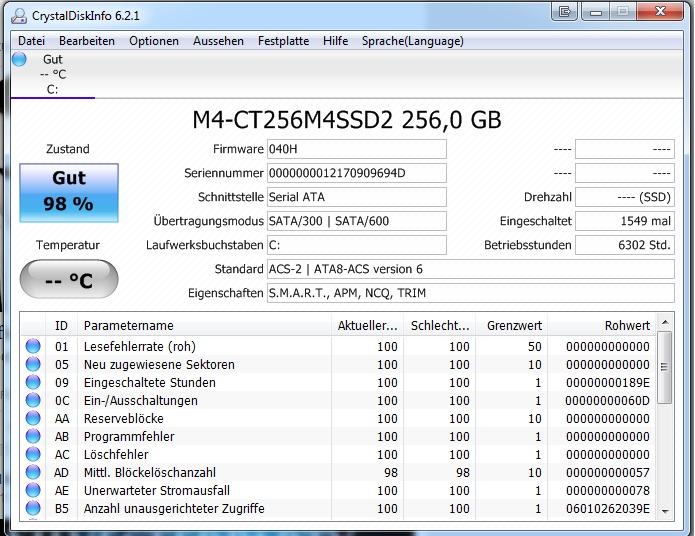Open the Festplatte menu
Viewport: 695px width, 536px height.
click(283, 41)
